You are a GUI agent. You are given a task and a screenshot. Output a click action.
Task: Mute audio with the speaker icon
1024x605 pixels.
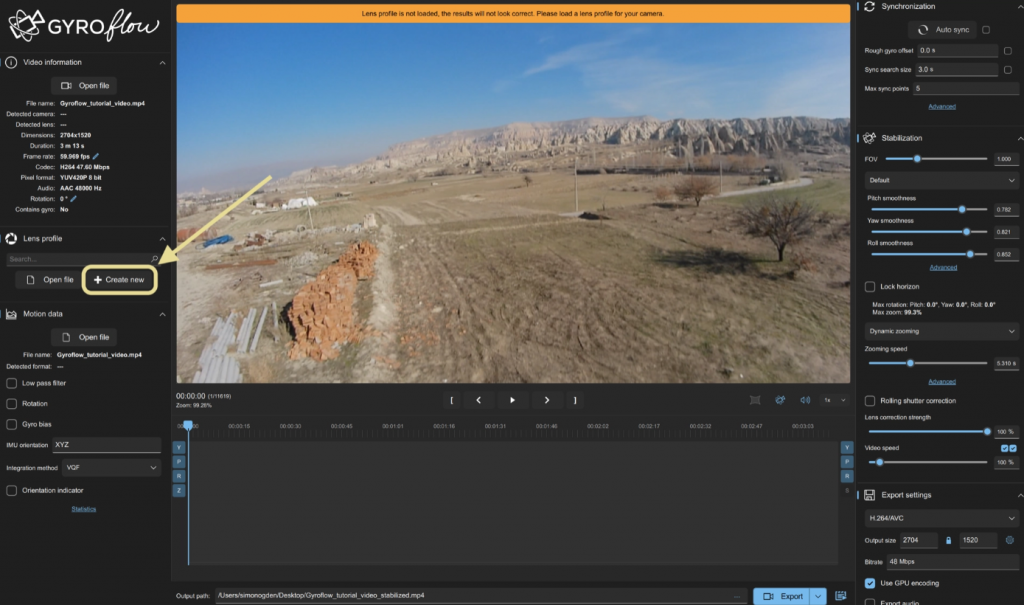pos(805,400)
